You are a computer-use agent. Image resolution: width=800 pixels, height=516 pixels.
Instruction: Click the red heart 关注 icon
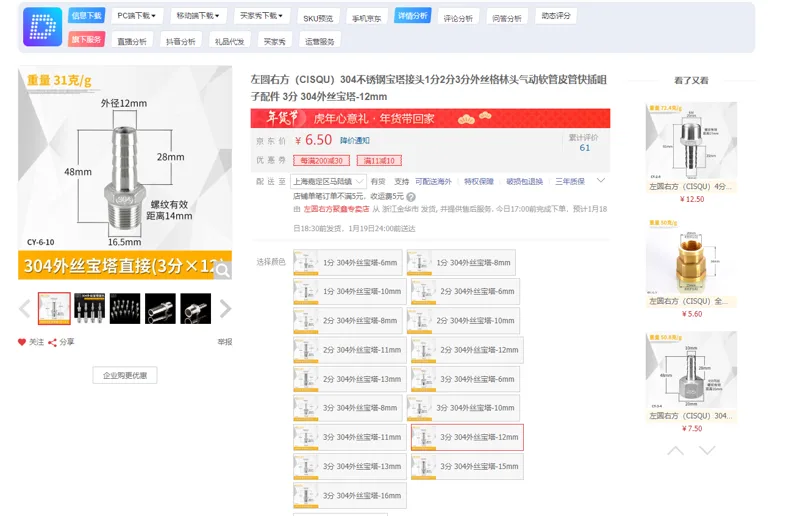[21, 342]
